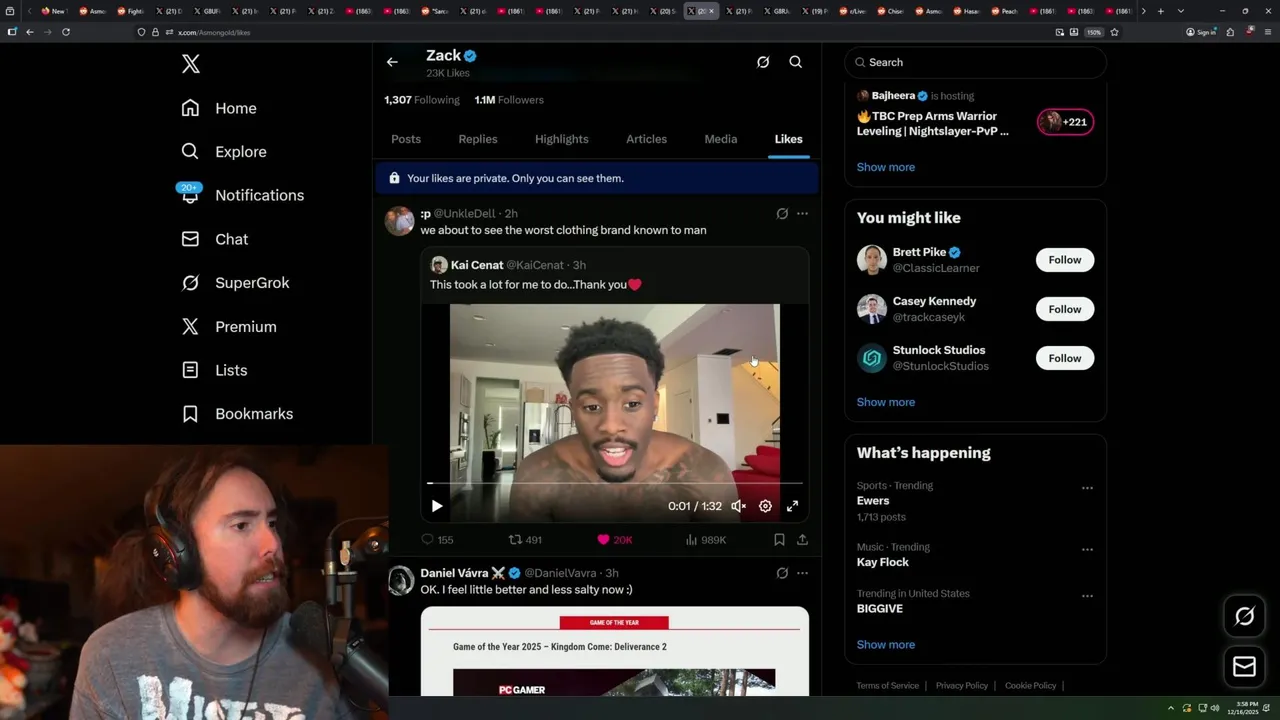Show more under You might like
Screen dimensions: 1280x720
[886, 402]
